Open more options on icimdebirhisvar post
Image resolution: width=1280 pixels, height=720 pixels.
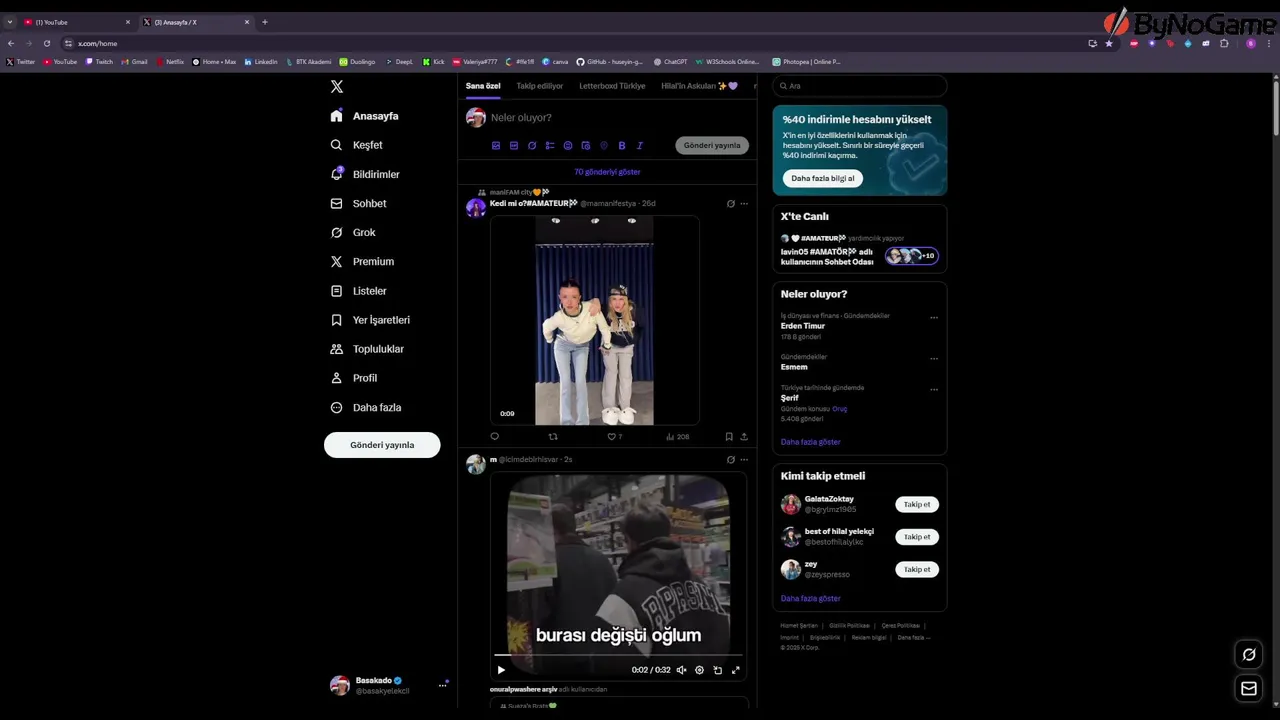[x=744, y=460]
